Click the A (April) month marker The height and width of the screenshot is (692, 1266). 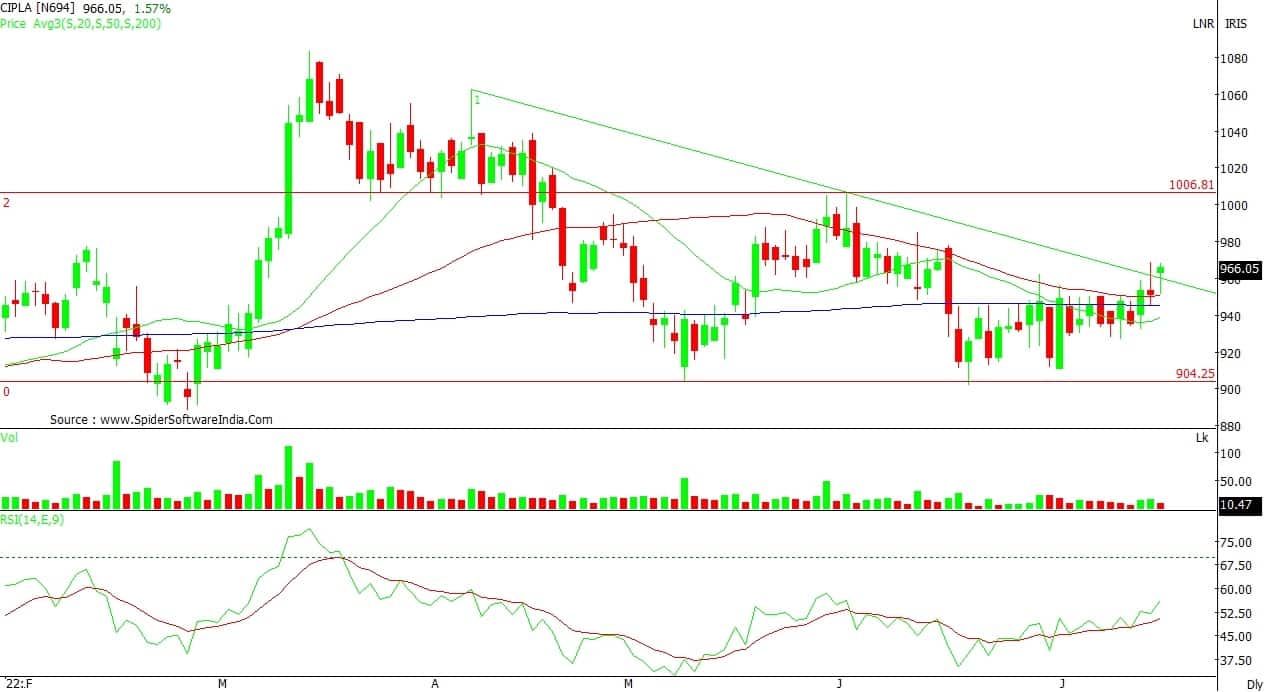[435, 684]
